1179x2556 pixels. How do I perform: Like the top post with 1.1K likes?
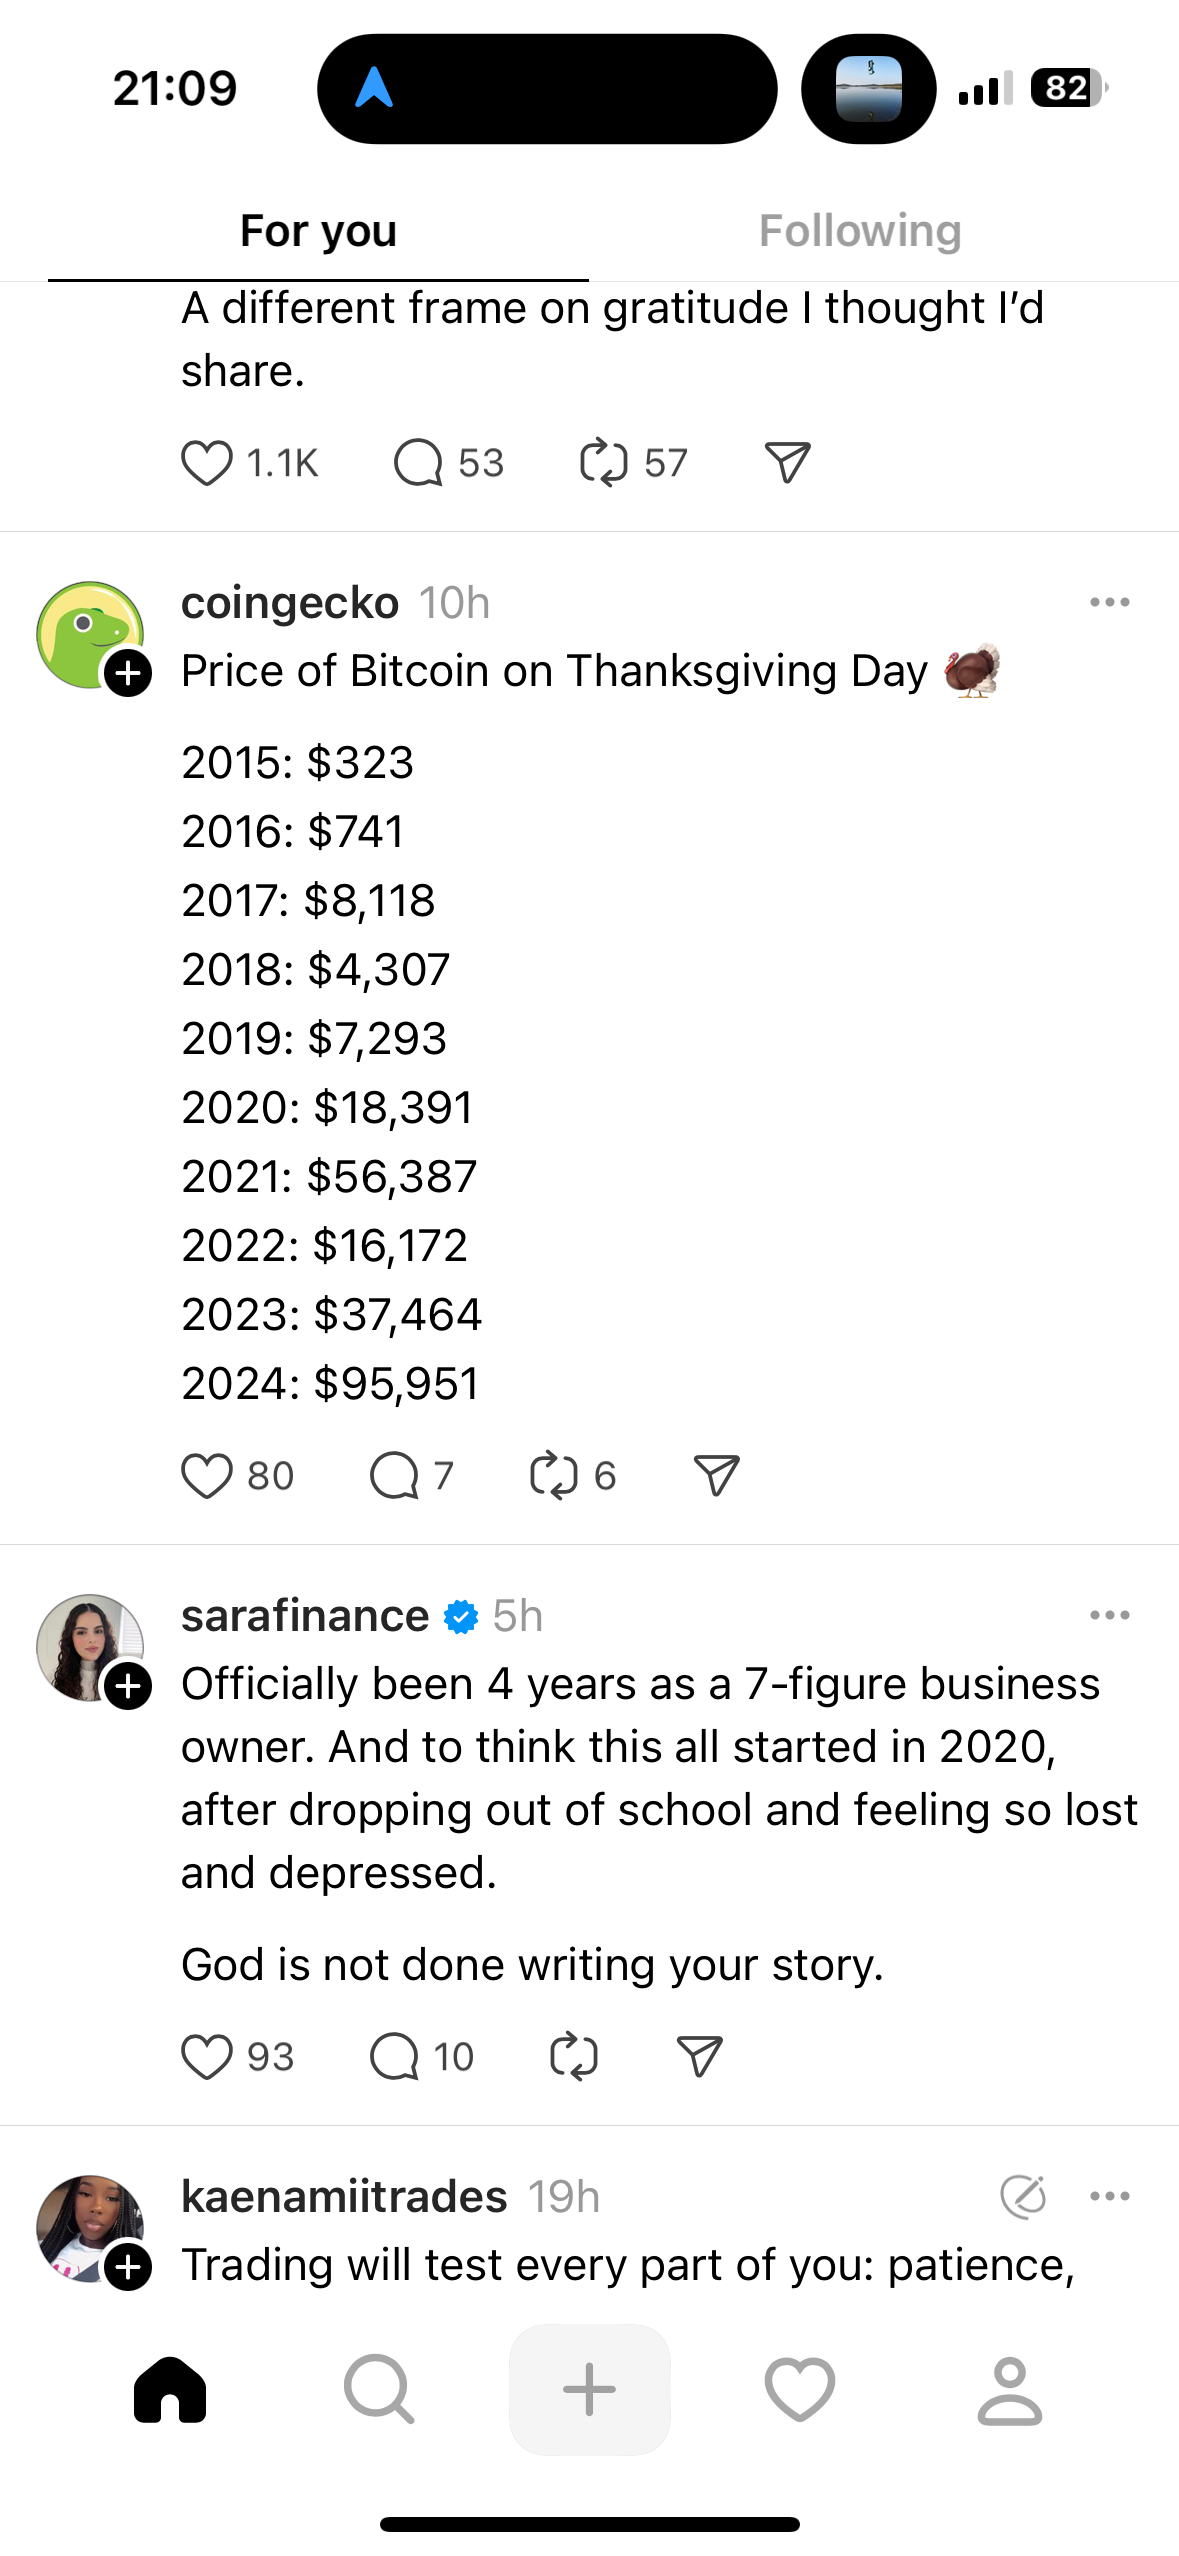(x=207, y=463)
